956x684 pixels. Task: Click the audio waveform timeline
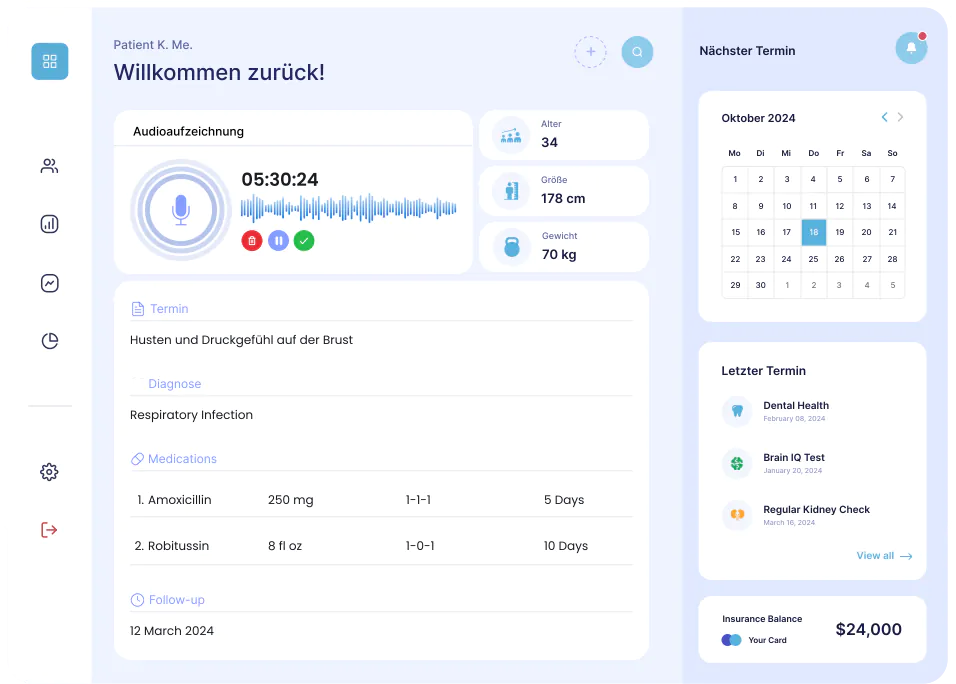coord(348,208)
